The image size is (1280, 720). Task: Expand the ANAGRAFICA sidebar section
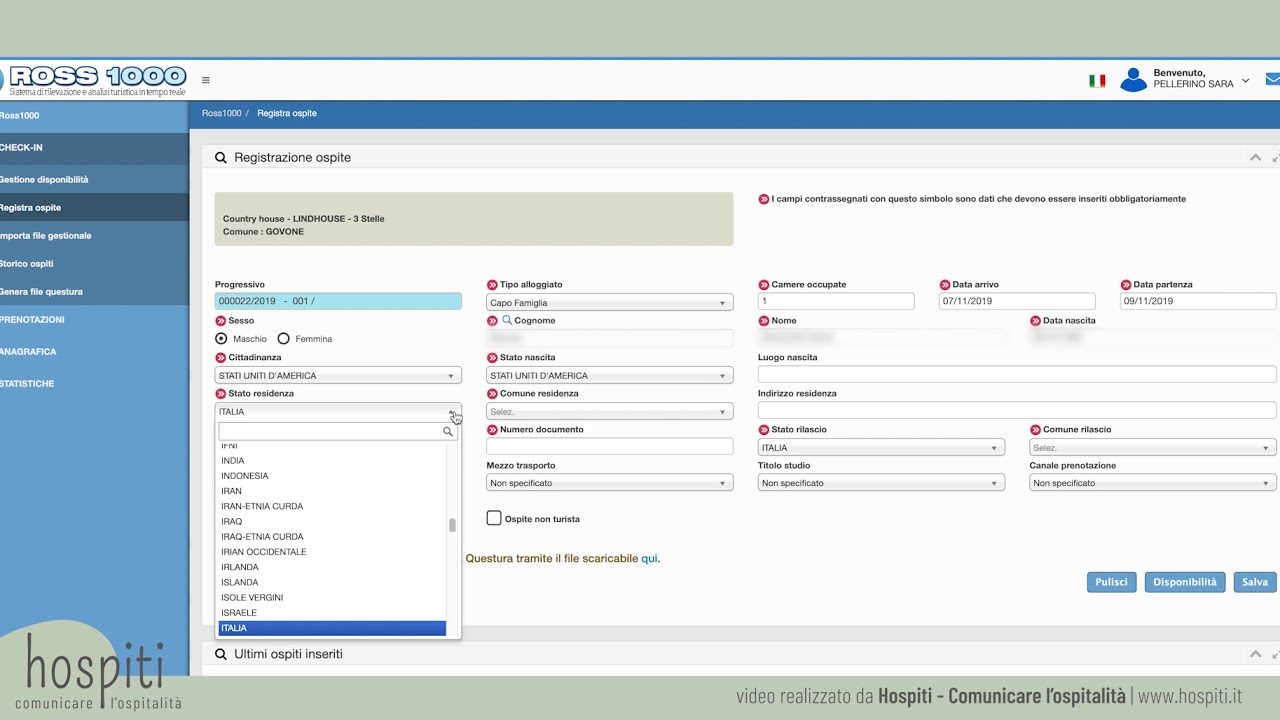tap(94, 352)
